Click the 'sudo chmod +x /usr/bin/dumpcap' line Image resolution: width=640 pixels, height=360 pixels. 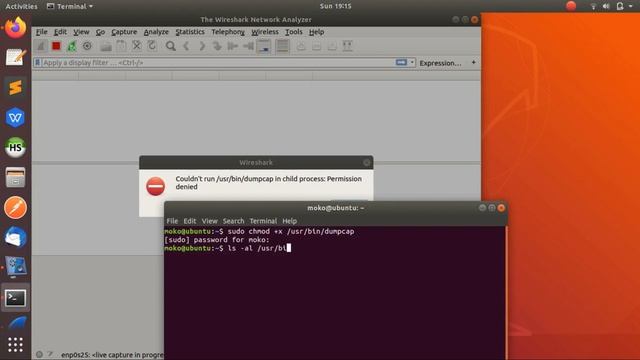[x=259, y=231]
